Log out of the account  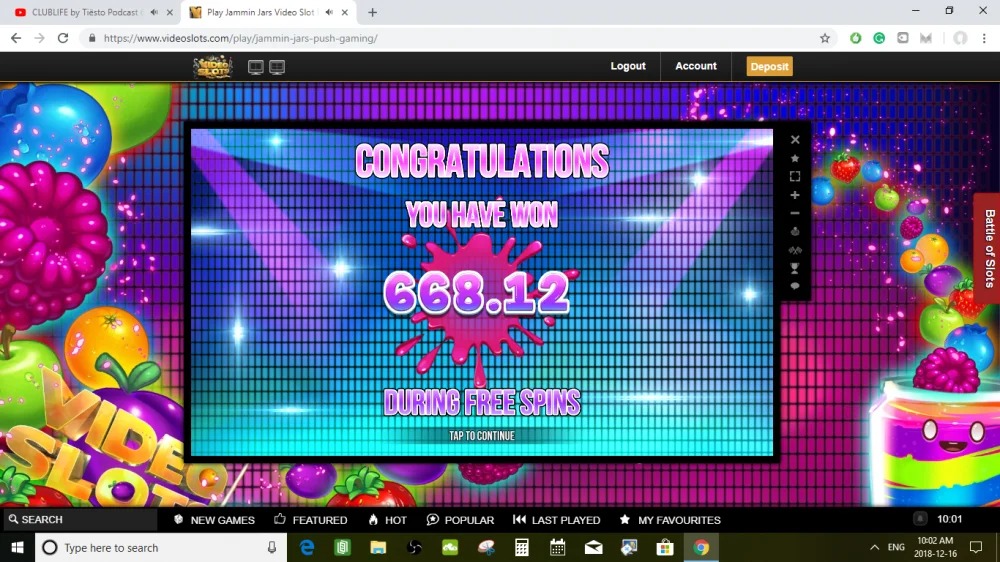point(628,66)
